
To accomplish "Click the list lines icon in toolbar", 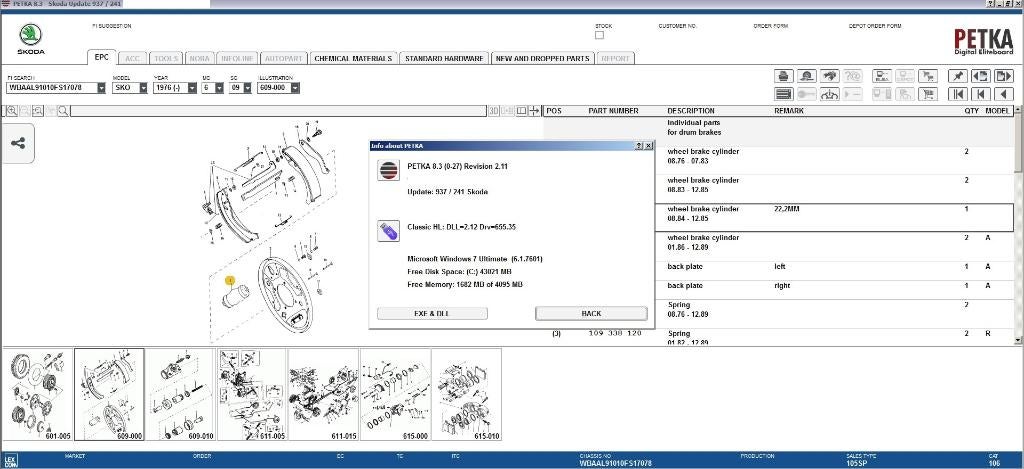I will point(784,94).
